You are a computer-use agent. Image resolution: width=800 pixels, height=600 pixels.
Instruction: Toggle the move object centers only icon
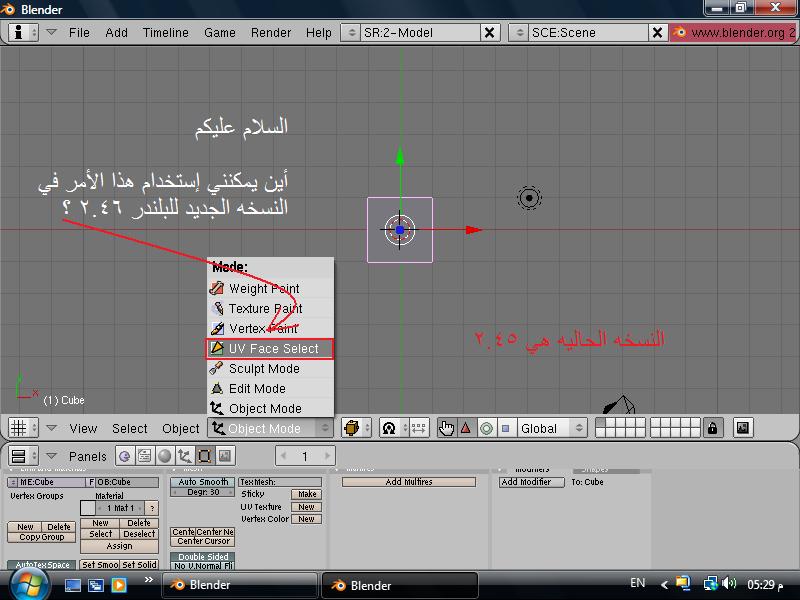point(418,428)
